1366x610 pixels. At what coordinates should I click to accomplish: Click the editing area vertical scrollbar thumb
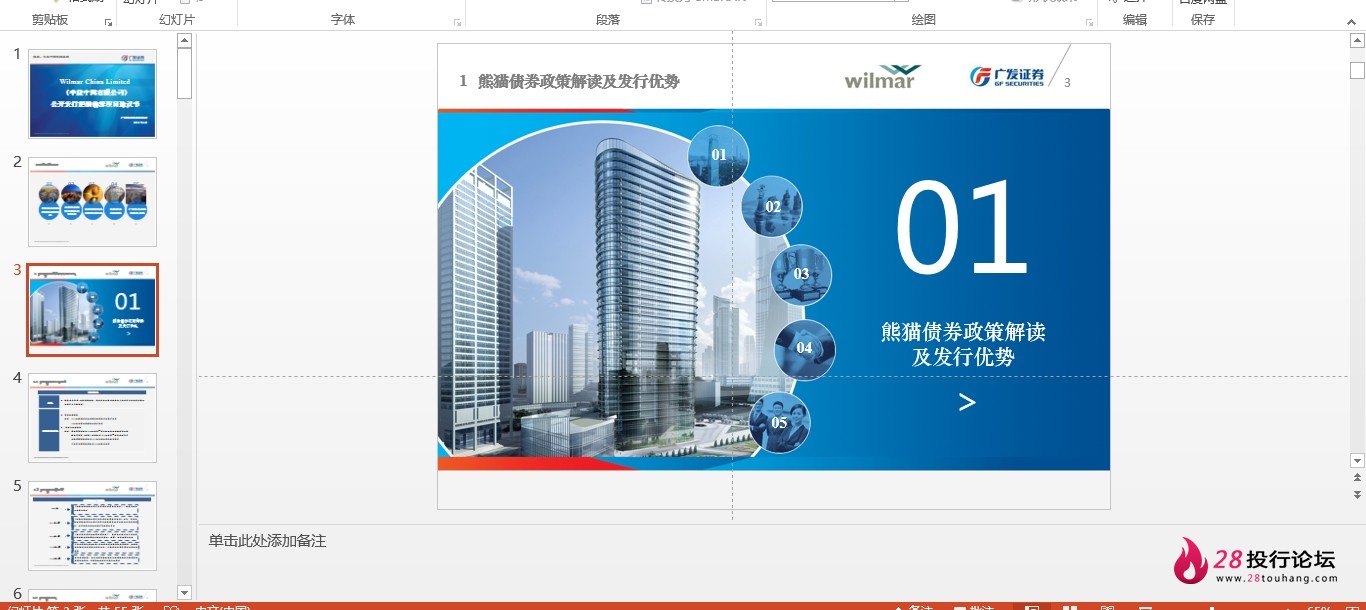pyautogui.click(x=1357, y=71)
